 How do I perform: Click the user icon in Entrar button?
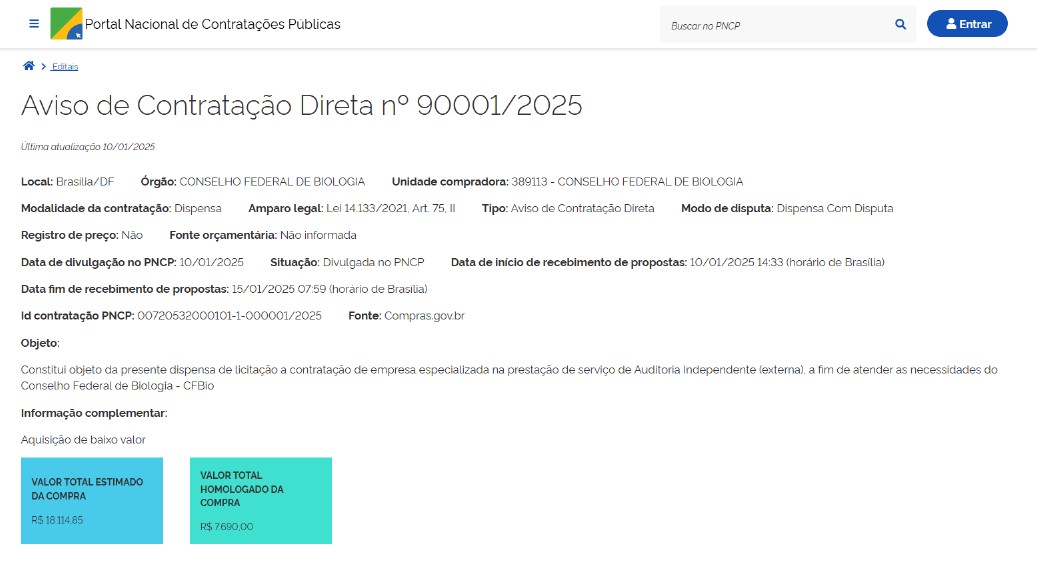951,24
